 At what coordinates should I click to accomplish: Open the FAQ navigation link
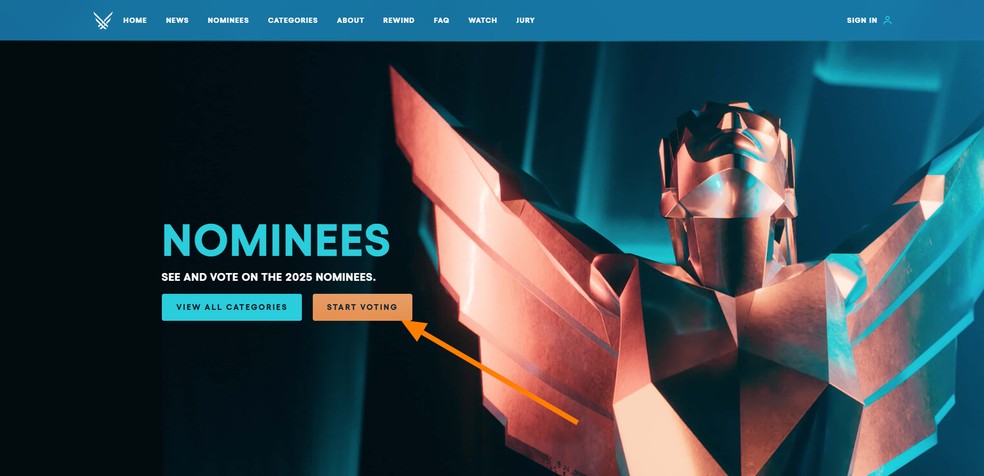441,21
